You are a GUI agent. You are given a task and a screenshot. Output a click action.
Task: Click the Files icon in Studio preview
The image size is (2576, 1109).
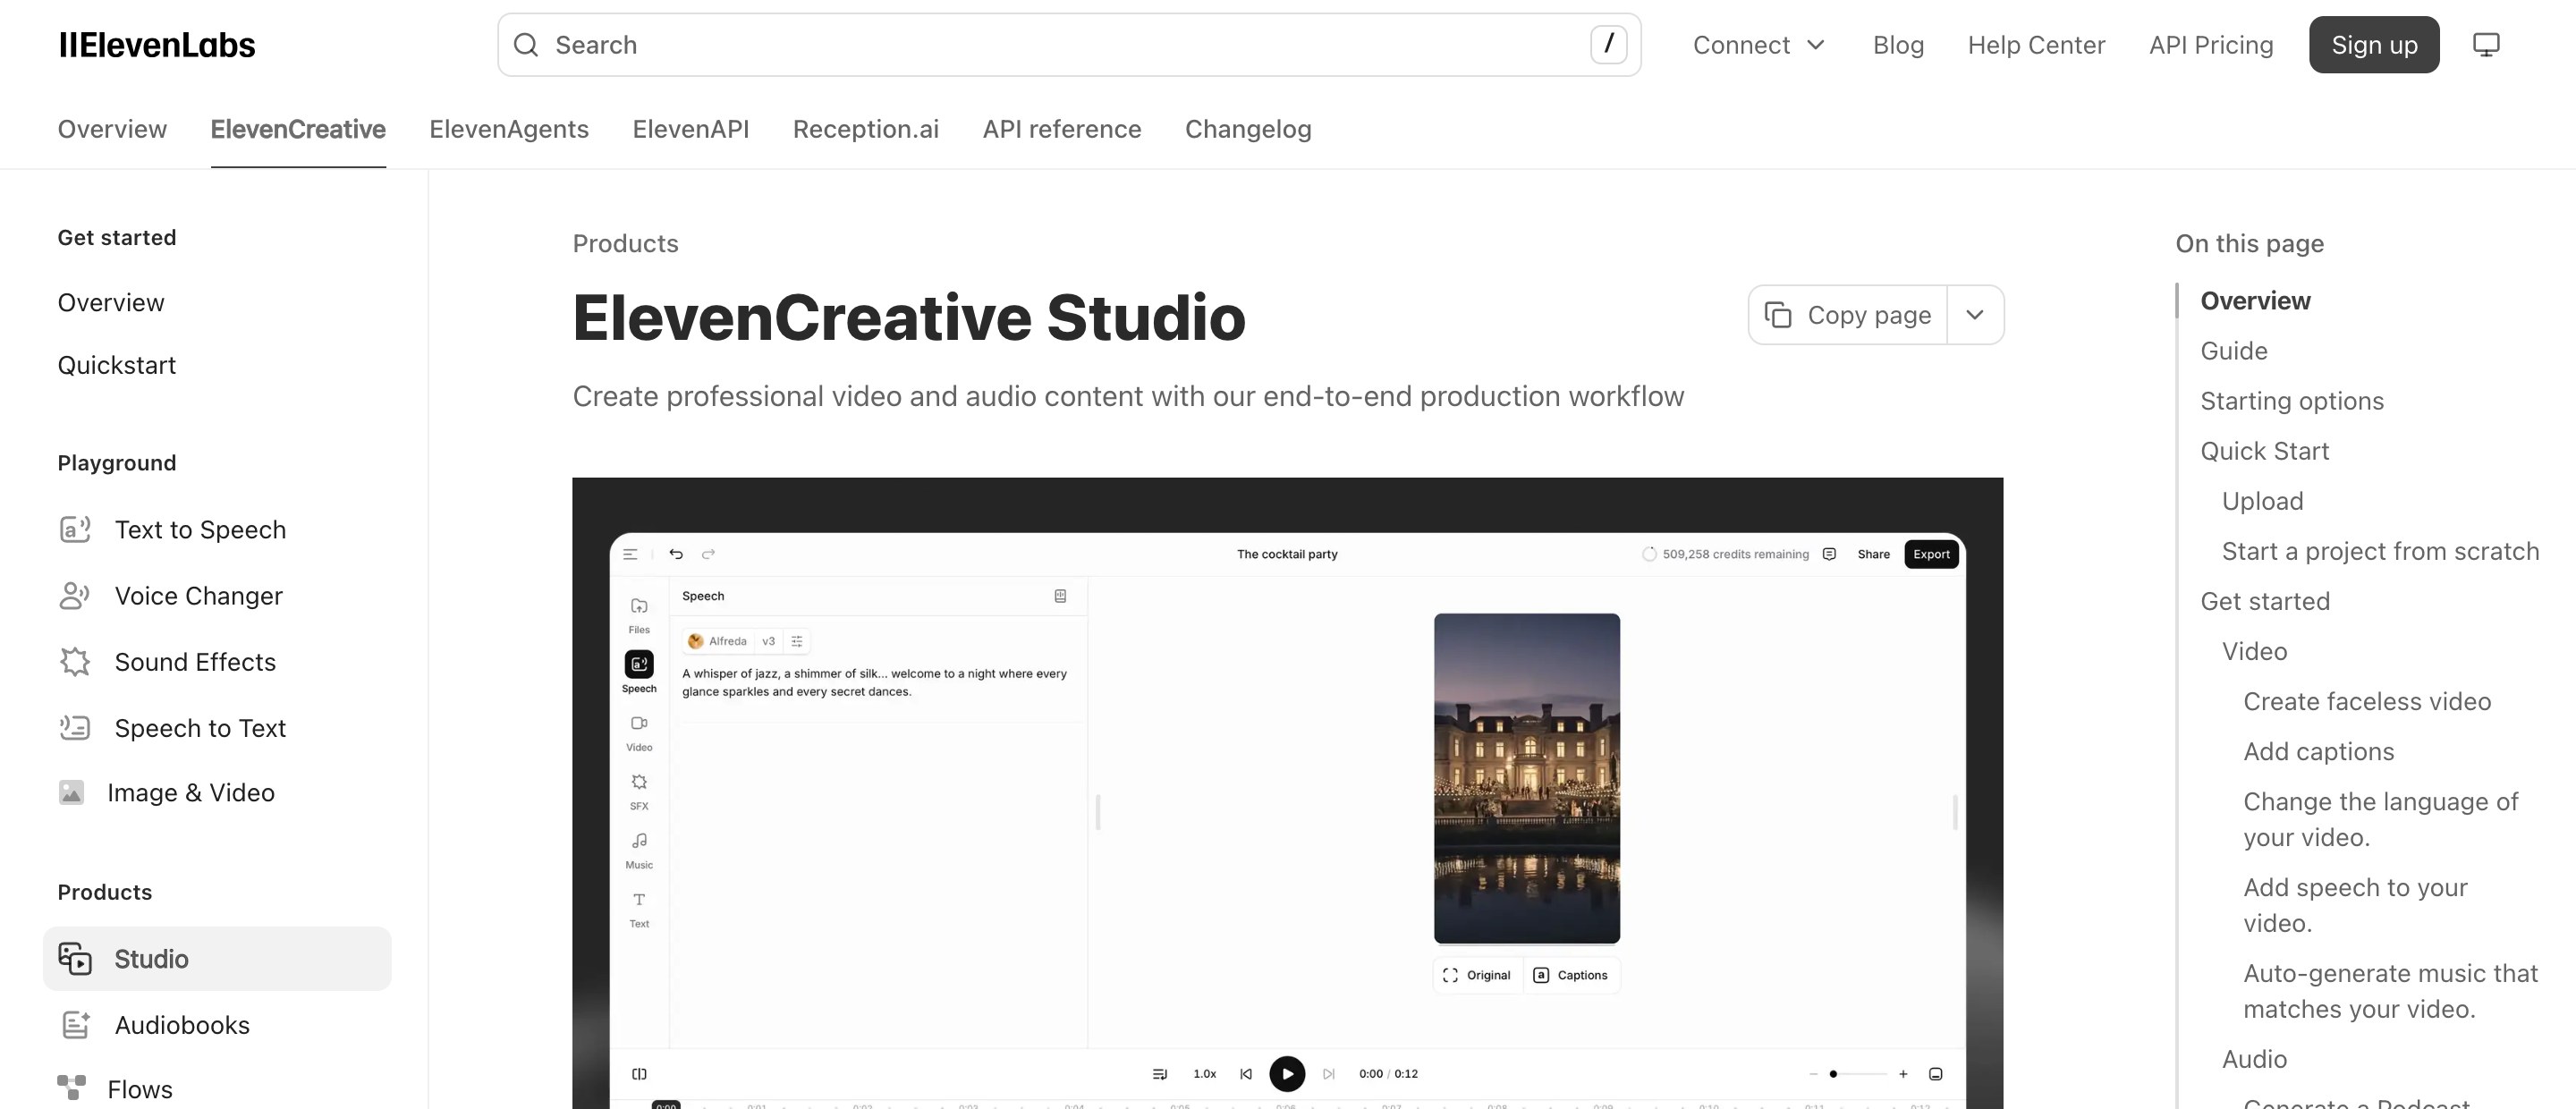(x=639, y=606)
